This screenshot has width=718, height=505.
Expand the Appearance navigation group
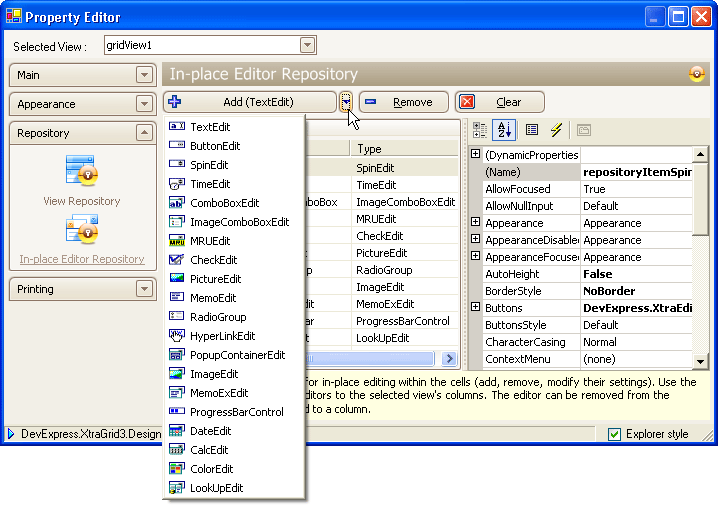(144, 104)
